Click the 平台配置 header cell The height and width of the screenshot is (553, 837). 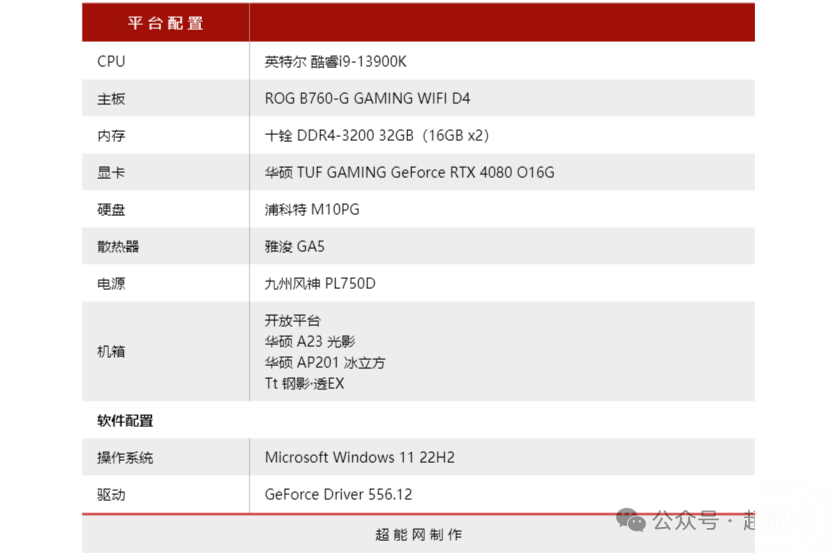165,23
